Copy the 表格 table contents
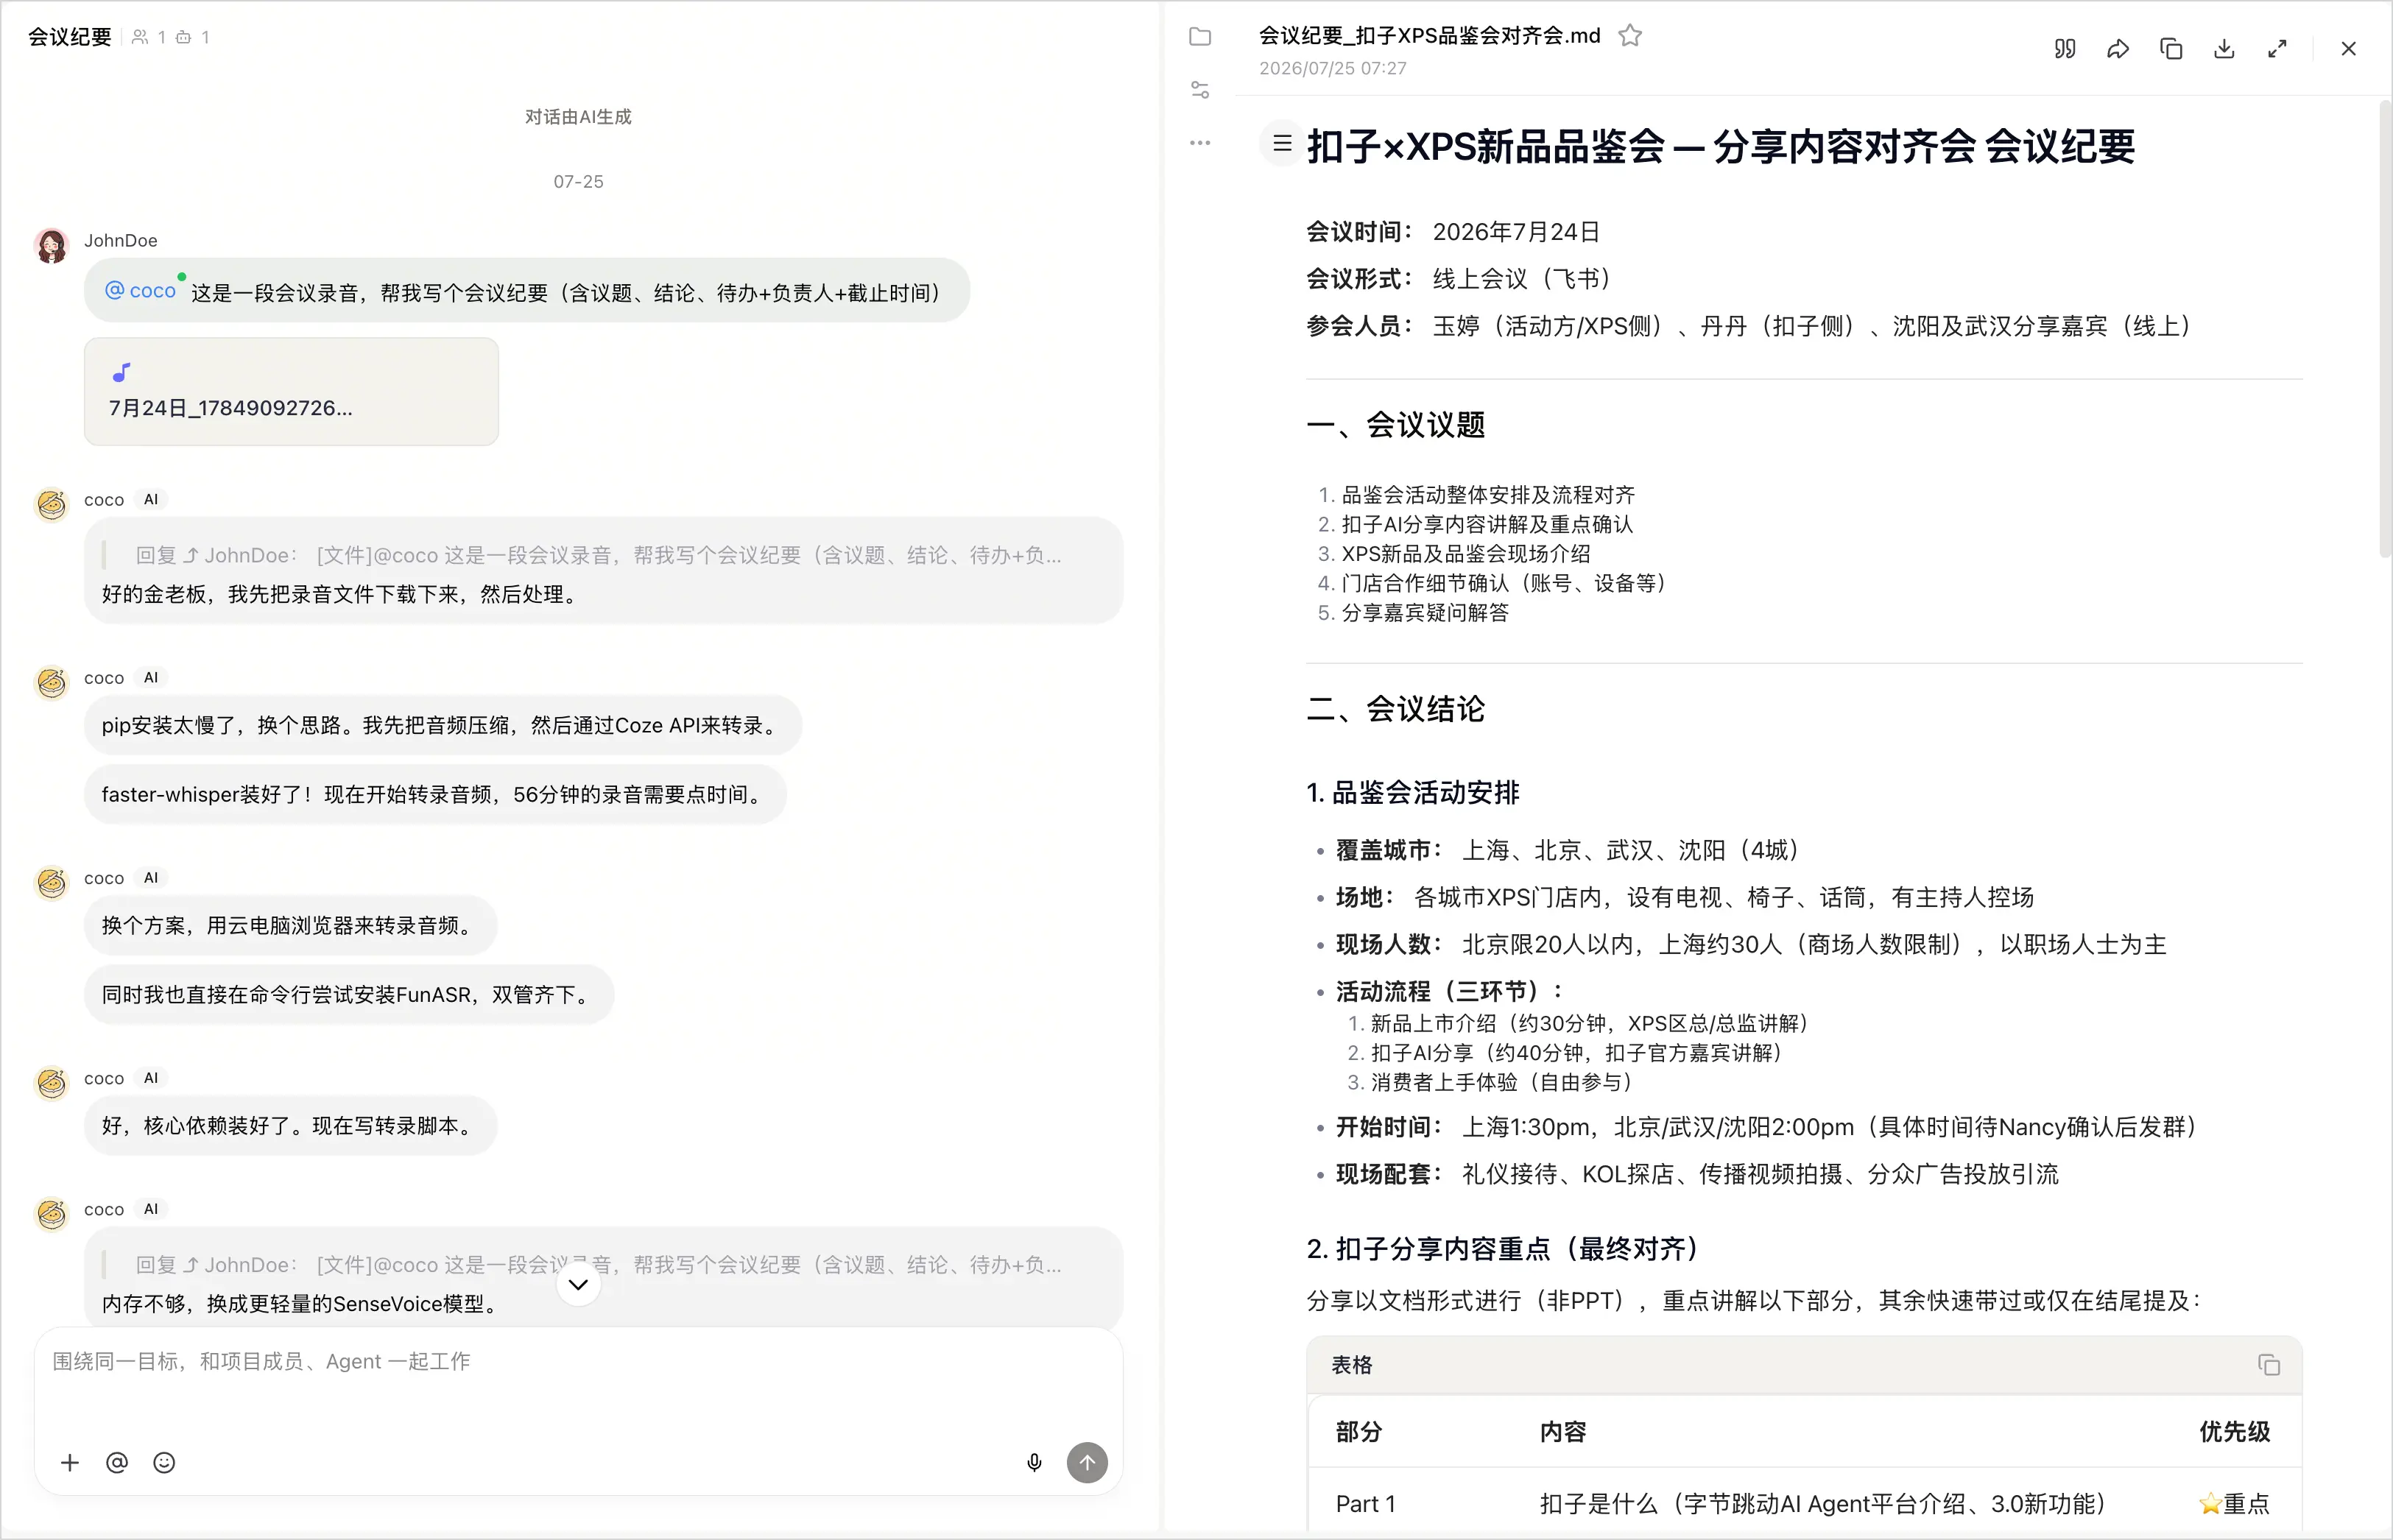 pos(2268,1365)
